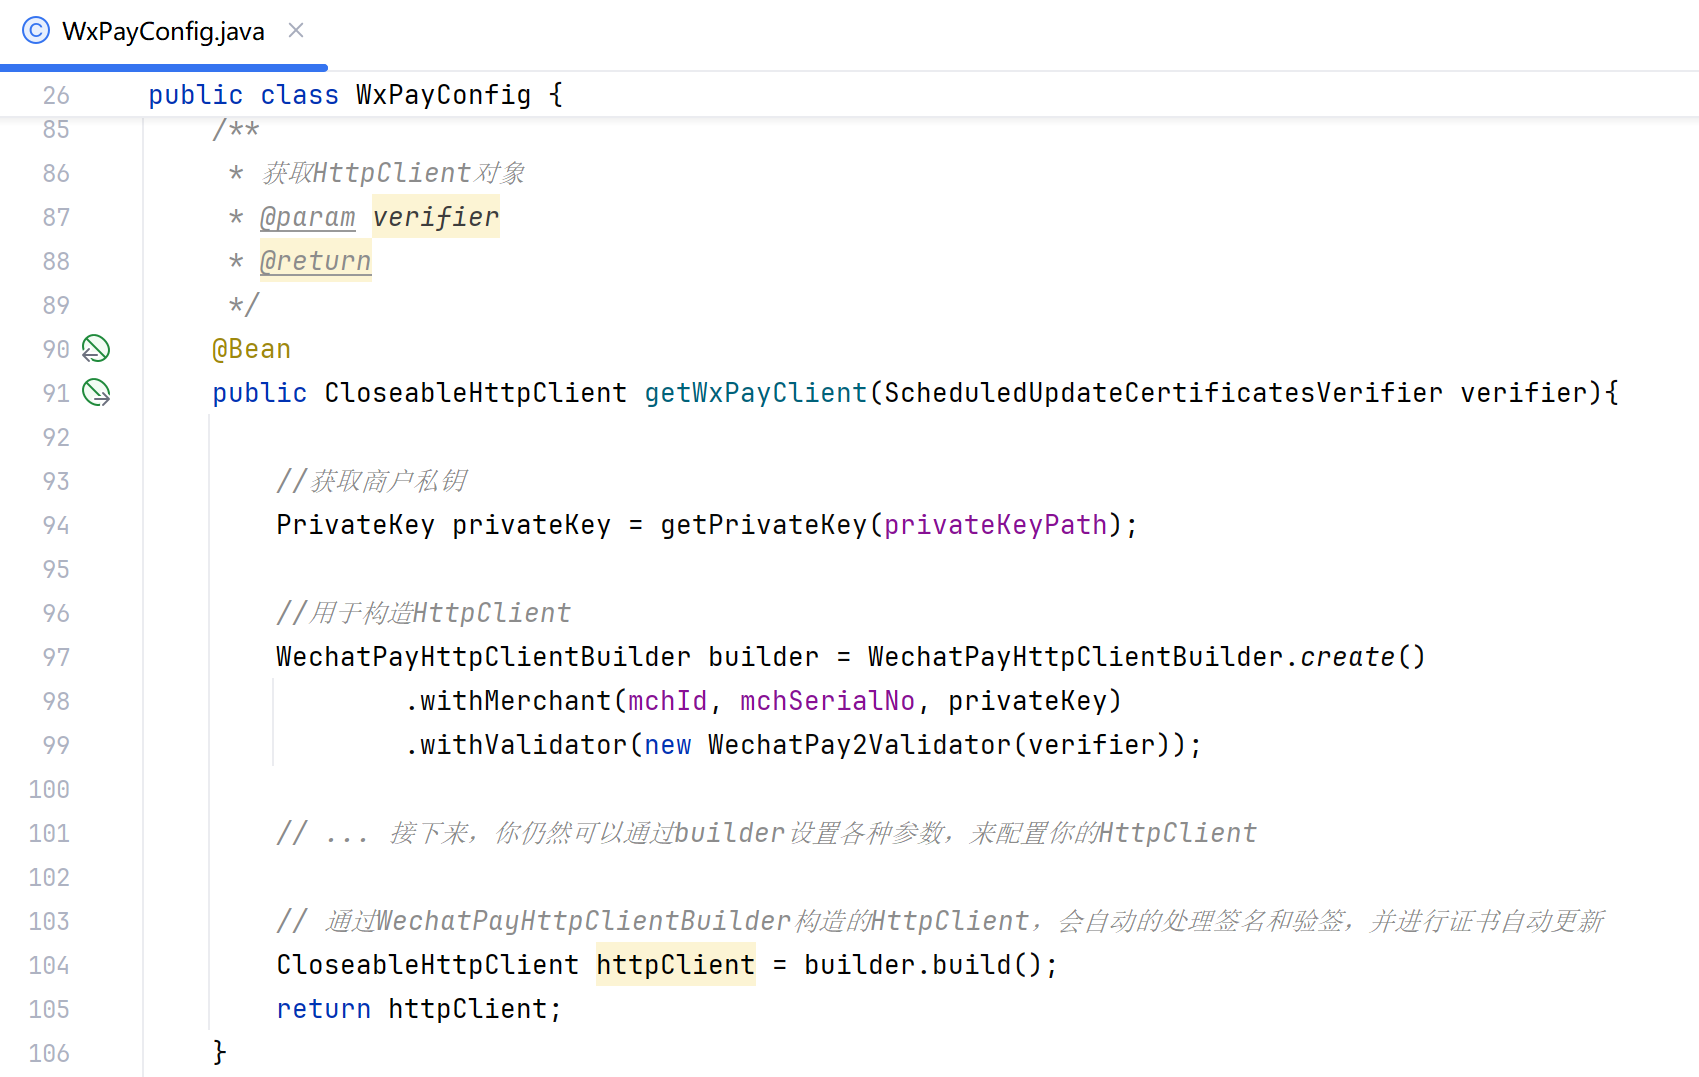Click the WxPayConfig class name on line 26

pyautogui.click(x=443, y=94)
